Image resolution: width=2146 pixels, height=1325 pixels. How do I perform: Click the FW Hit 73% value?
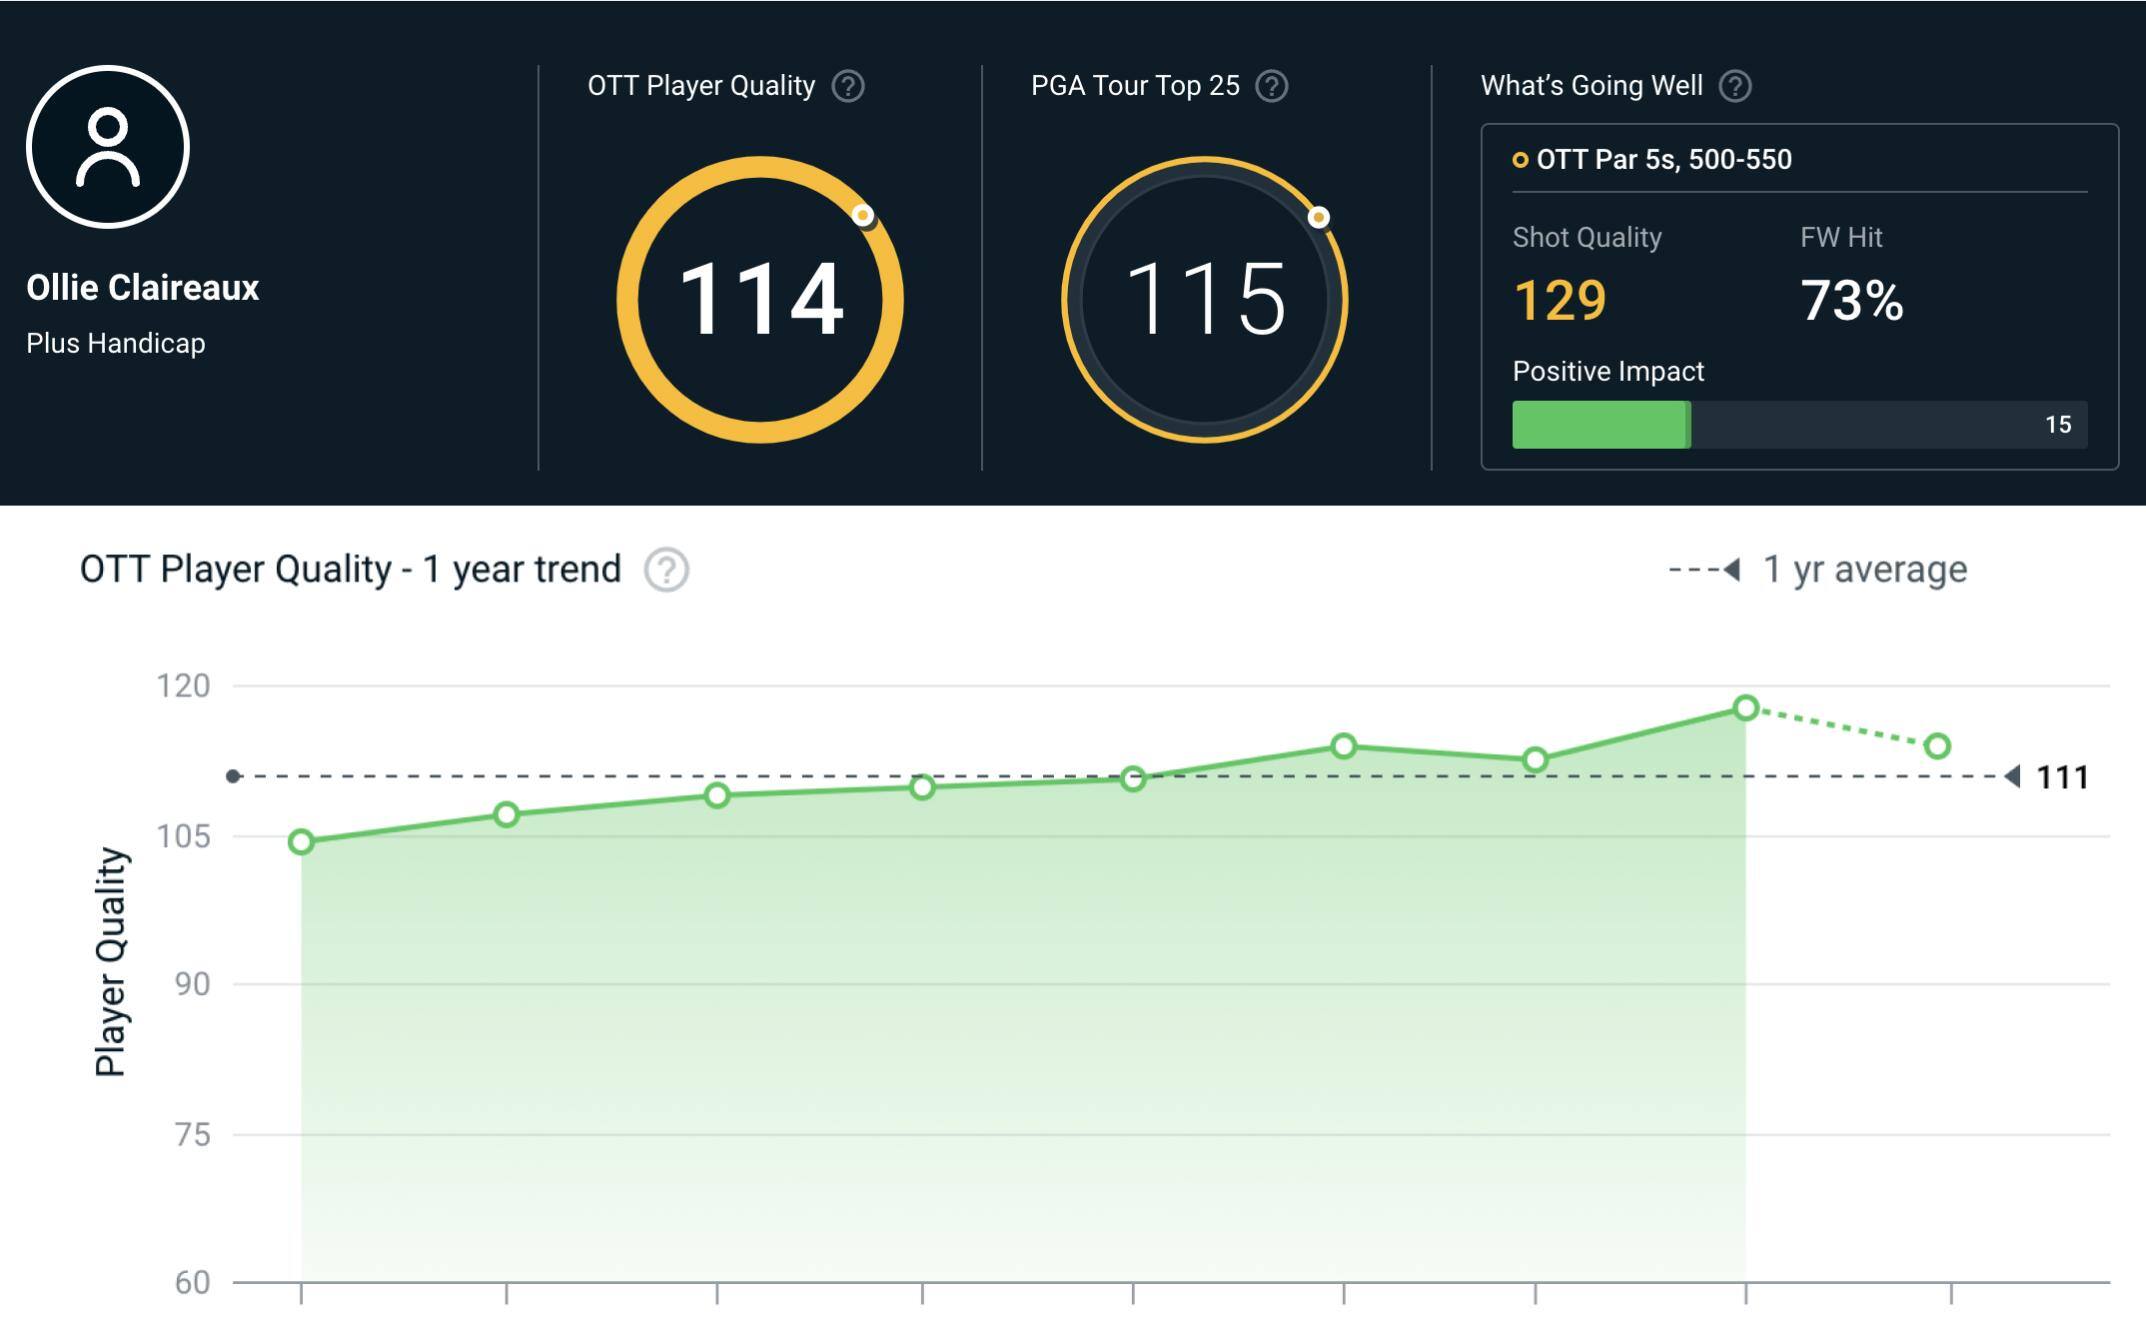click(1851, 300)
